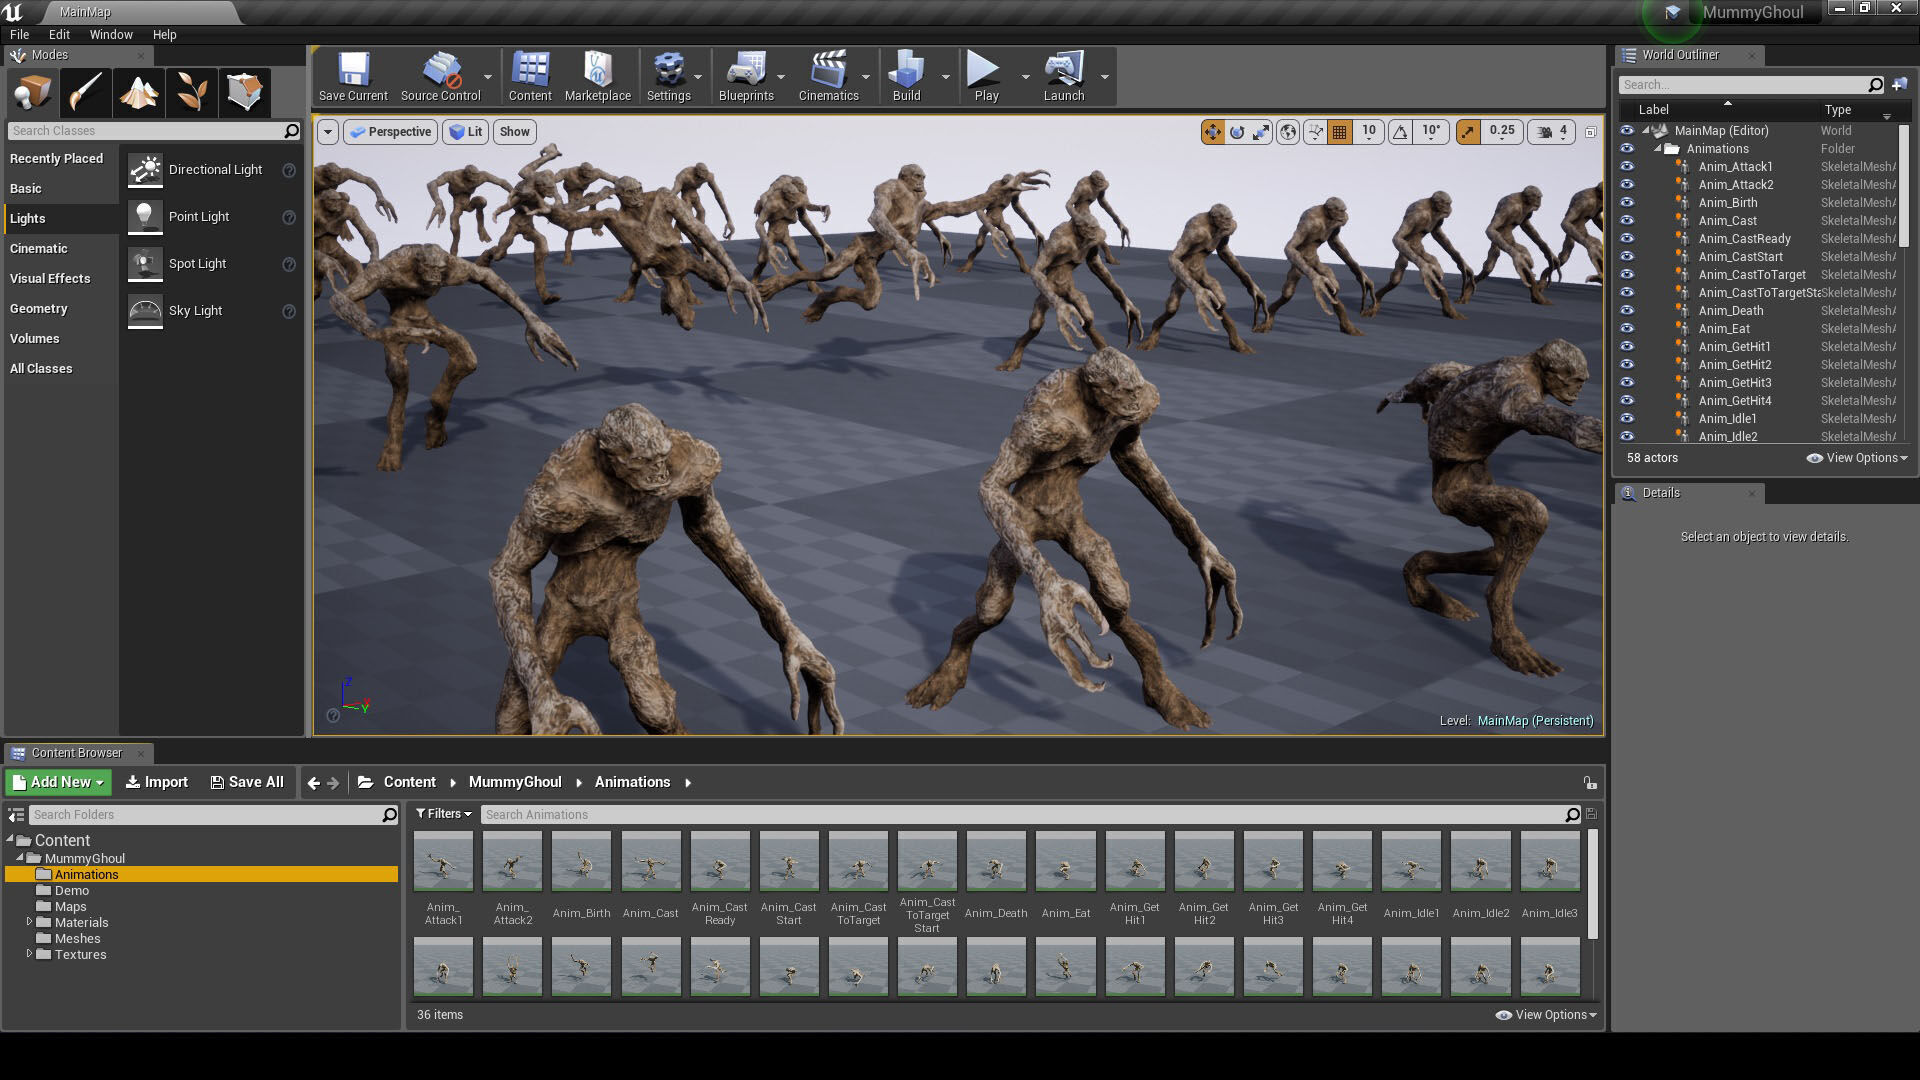The height and width of the screenshot is (1080, 1920).
Task: Navigate back in Content Browser history
Action: pos(314,783)
